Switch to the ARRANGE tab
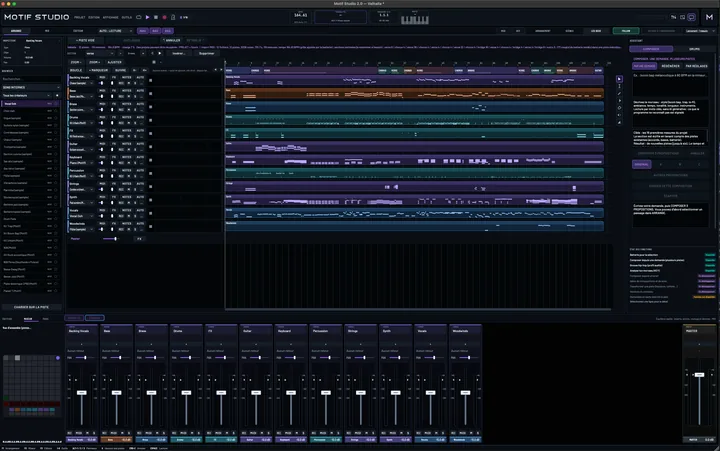The image size is (720, 451). coord(16,31)
